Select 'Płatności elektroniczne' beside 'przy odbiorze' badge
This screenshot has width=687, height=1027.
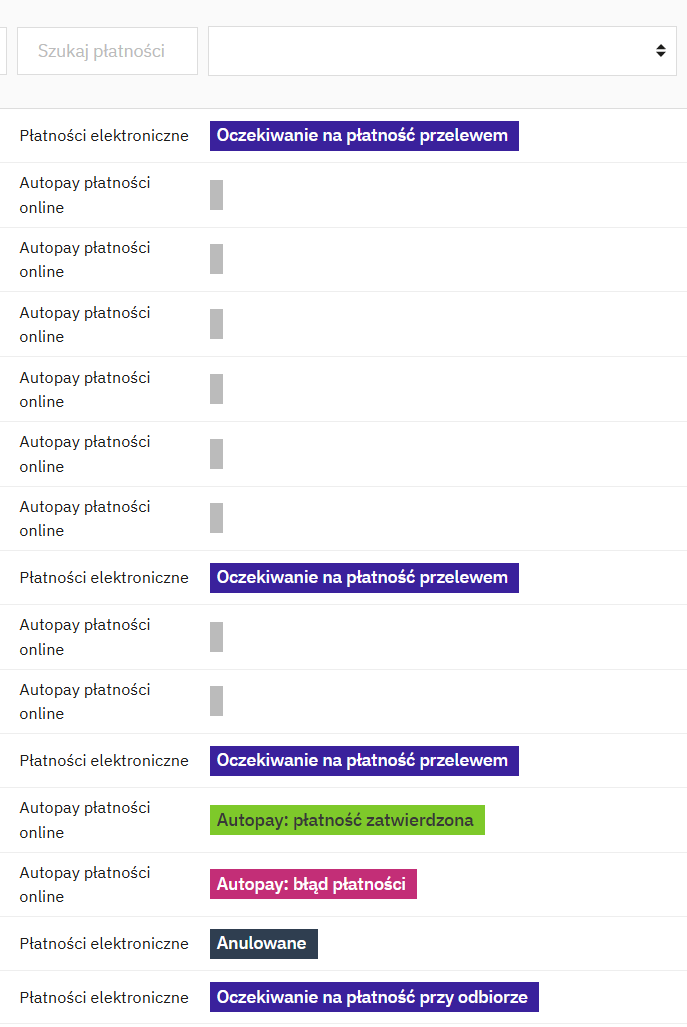point(104,998)
